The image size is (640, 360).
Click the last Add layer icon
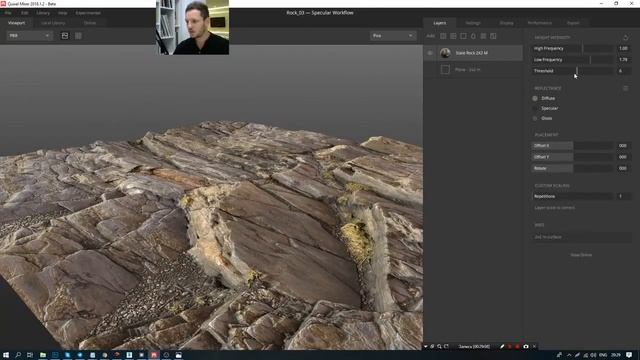pos(493,36)
